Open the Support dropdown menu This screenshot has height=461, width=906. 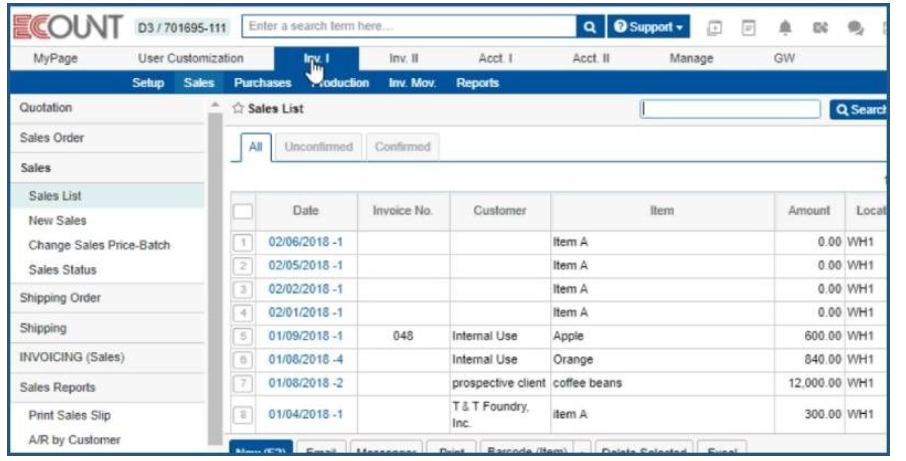650,26
